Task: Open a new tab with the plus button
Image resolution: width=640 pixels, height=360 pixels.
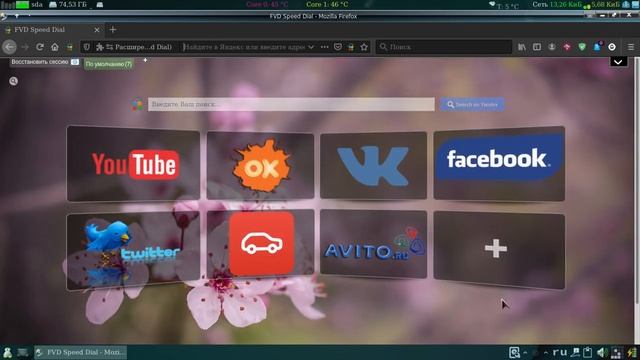Action: coord(113,29)
